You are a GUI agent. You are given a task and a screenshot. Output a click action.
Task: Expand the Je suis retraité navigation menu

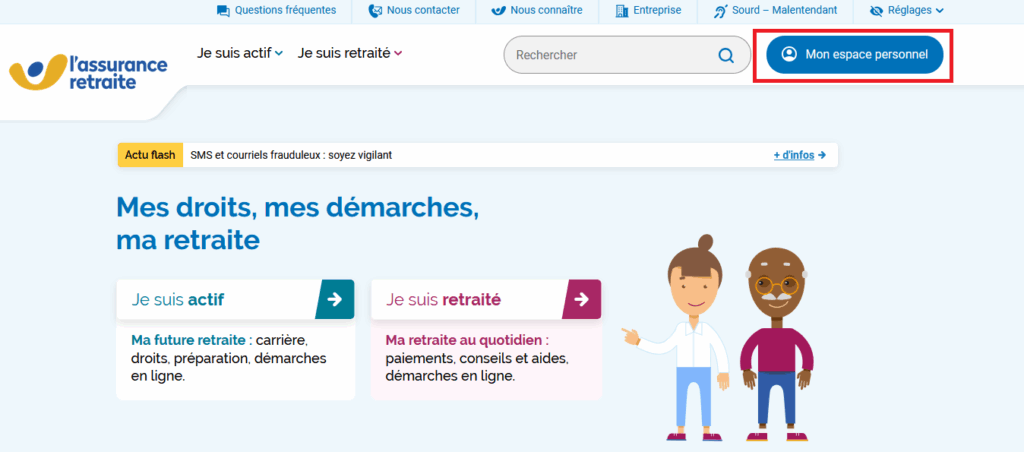click(x=350, y=53)
